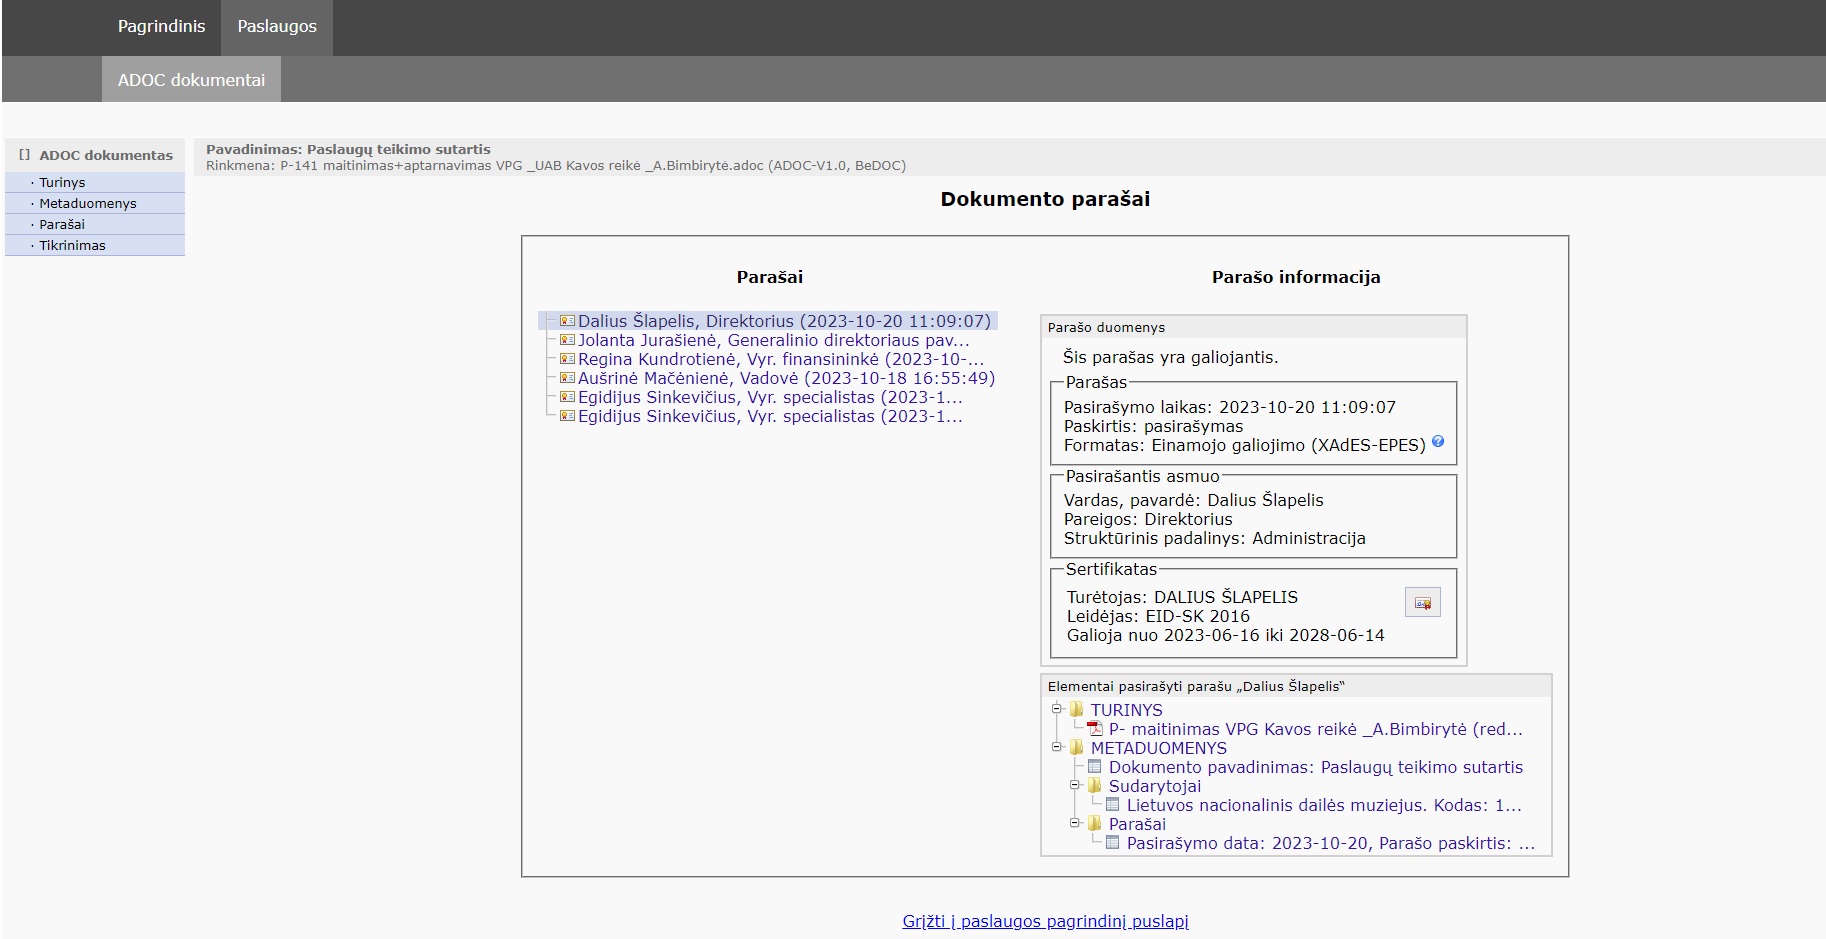This screenshot has height=939, width=1826.
Task: Open Metaduomenys in the left sidebar
Action: coord(88,204)
